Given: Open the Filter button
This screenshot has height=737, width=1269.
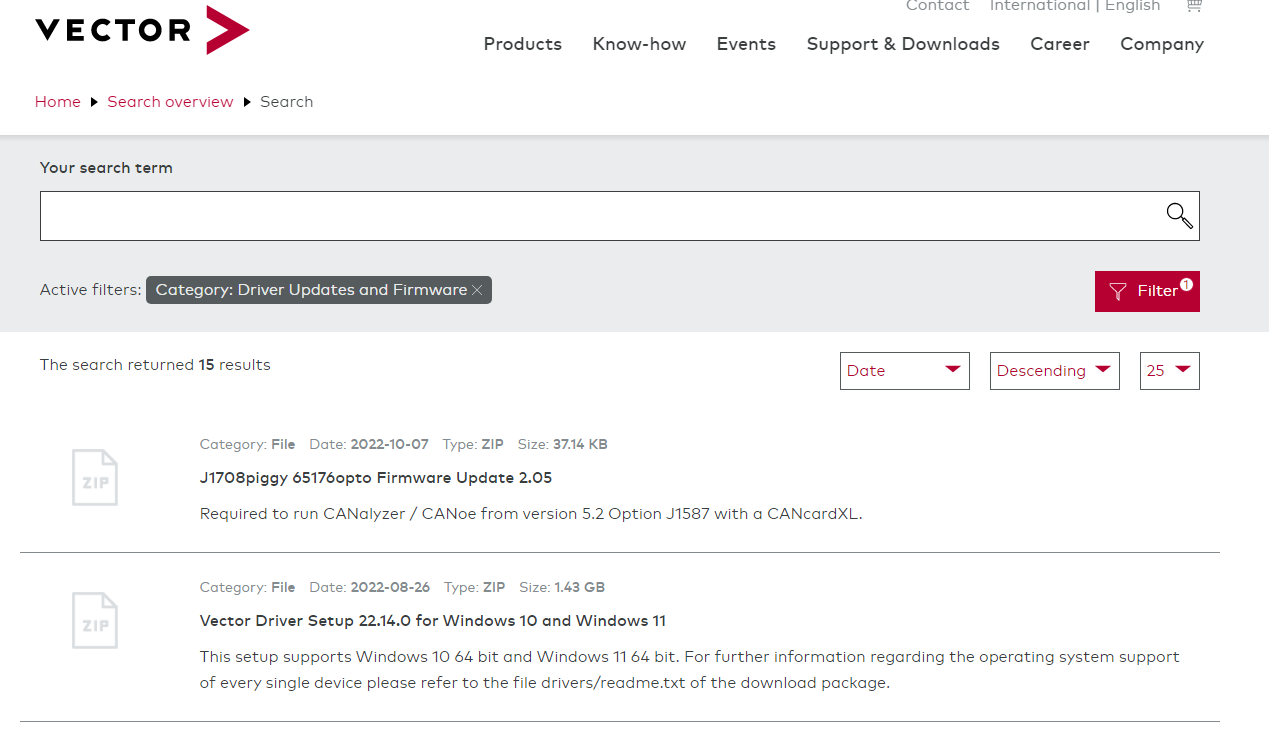Looking at the screenshot, I should (x=1147, y=291).
